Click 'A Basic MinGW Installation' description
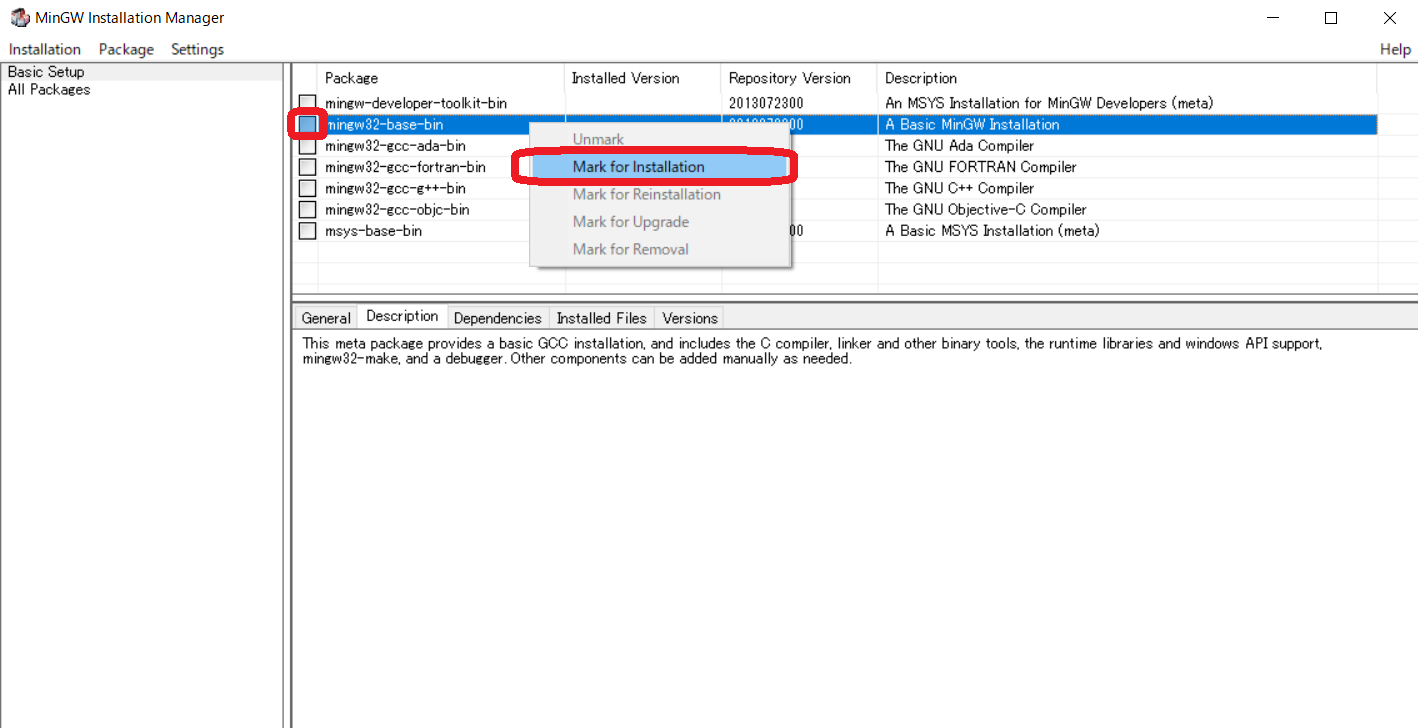 pos(972,124)
